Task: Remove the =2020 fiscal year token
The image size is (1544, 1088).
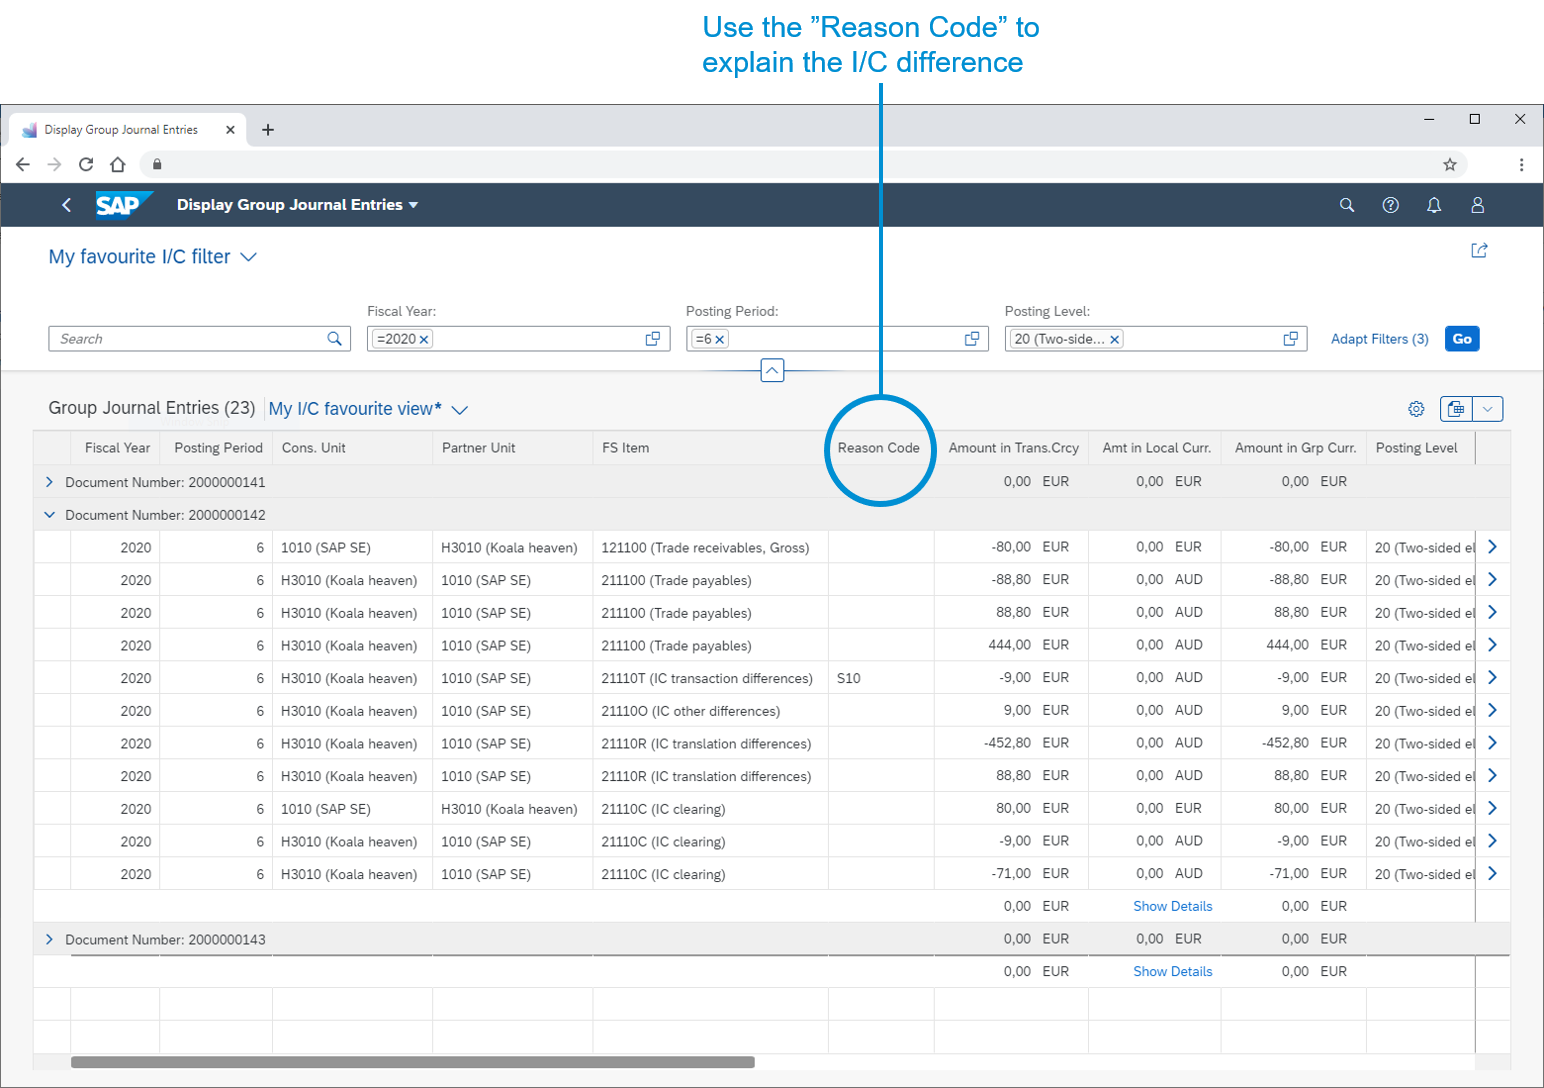Action: pos(424,340)
